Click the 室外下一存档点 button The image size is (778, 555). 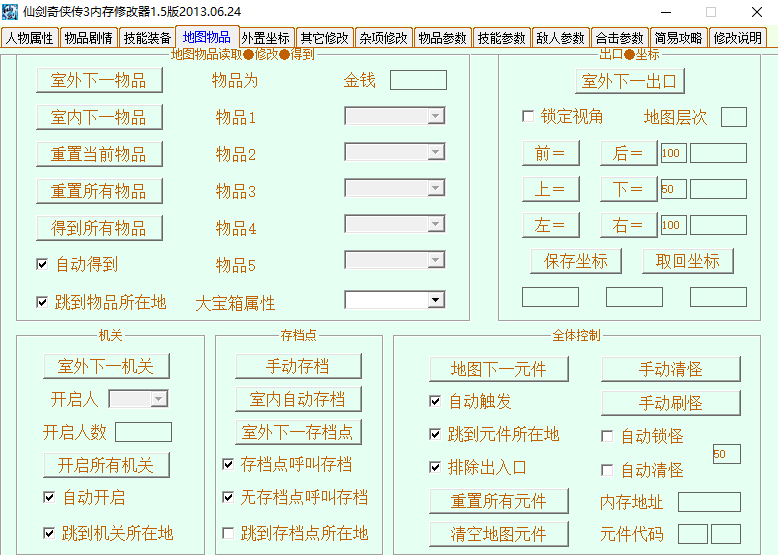pos(298,432)
